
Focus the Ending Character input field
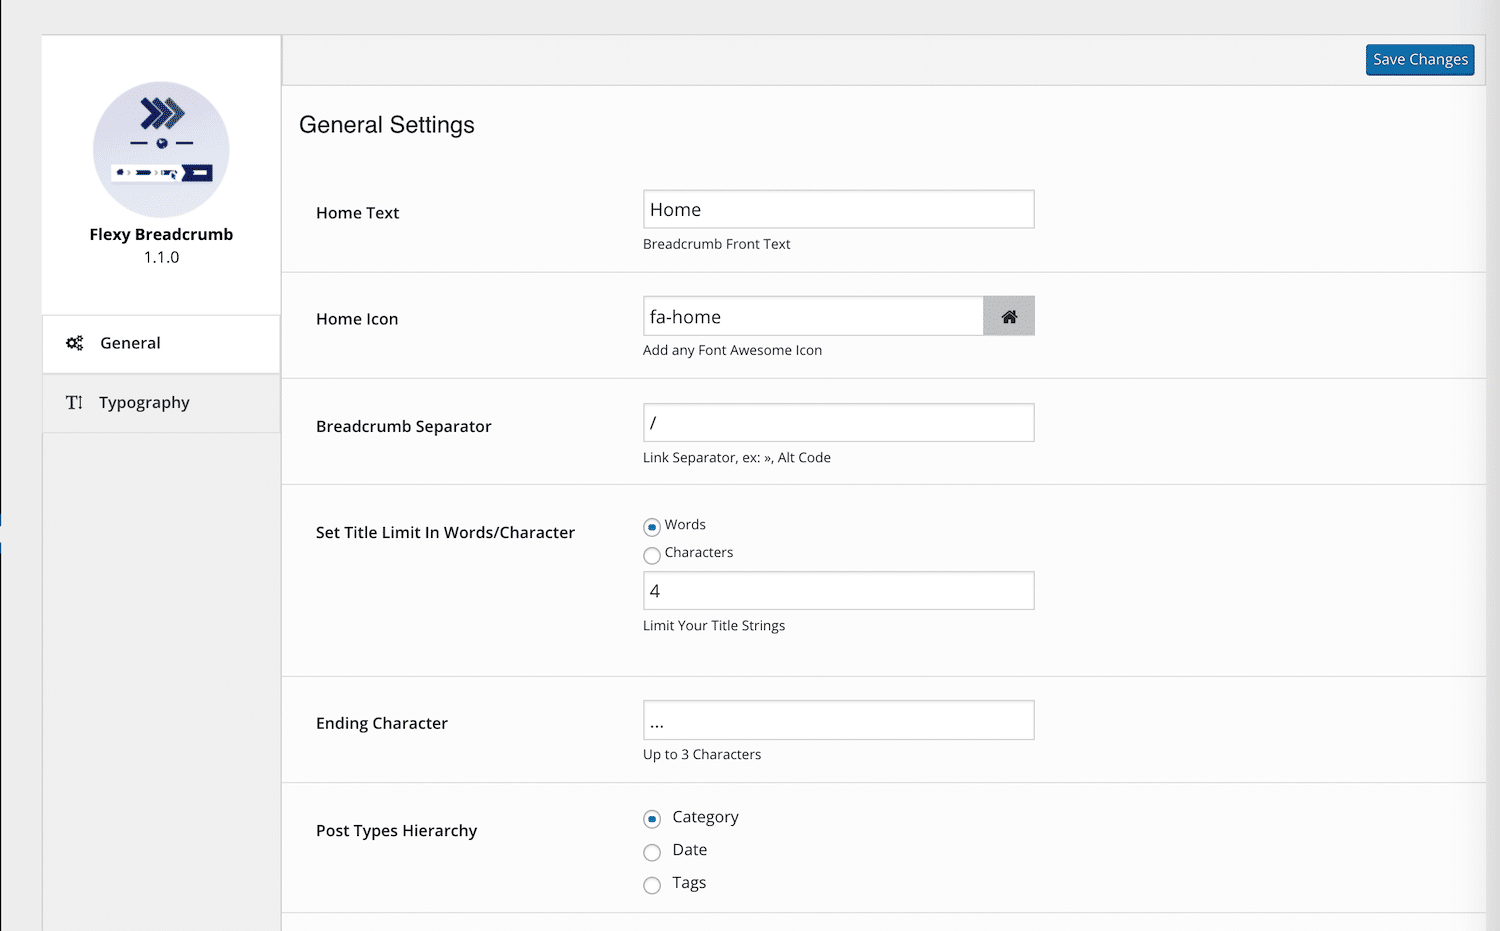point(838,720)
